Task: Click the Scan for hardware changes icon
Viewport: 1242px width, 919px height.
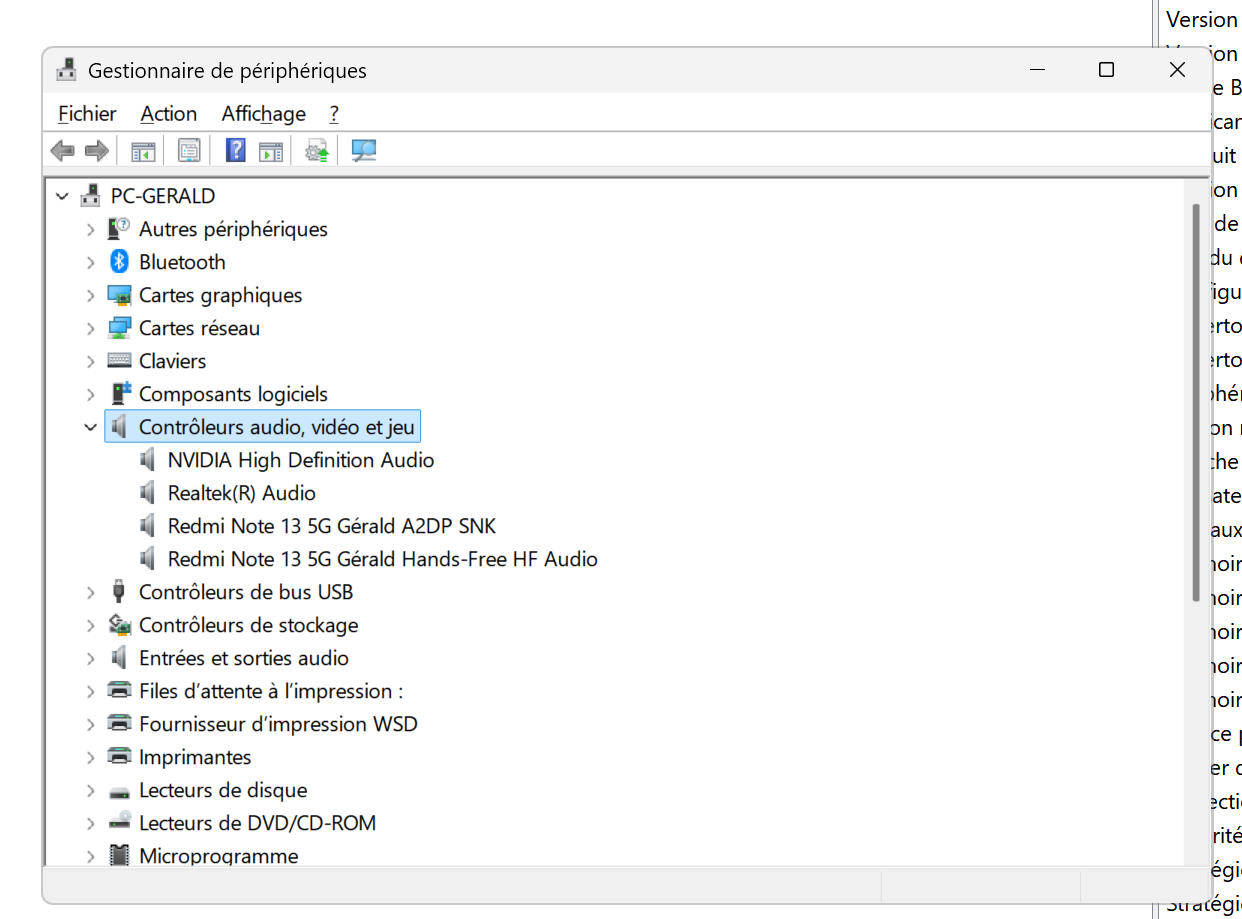Action: tap(364, 151)
